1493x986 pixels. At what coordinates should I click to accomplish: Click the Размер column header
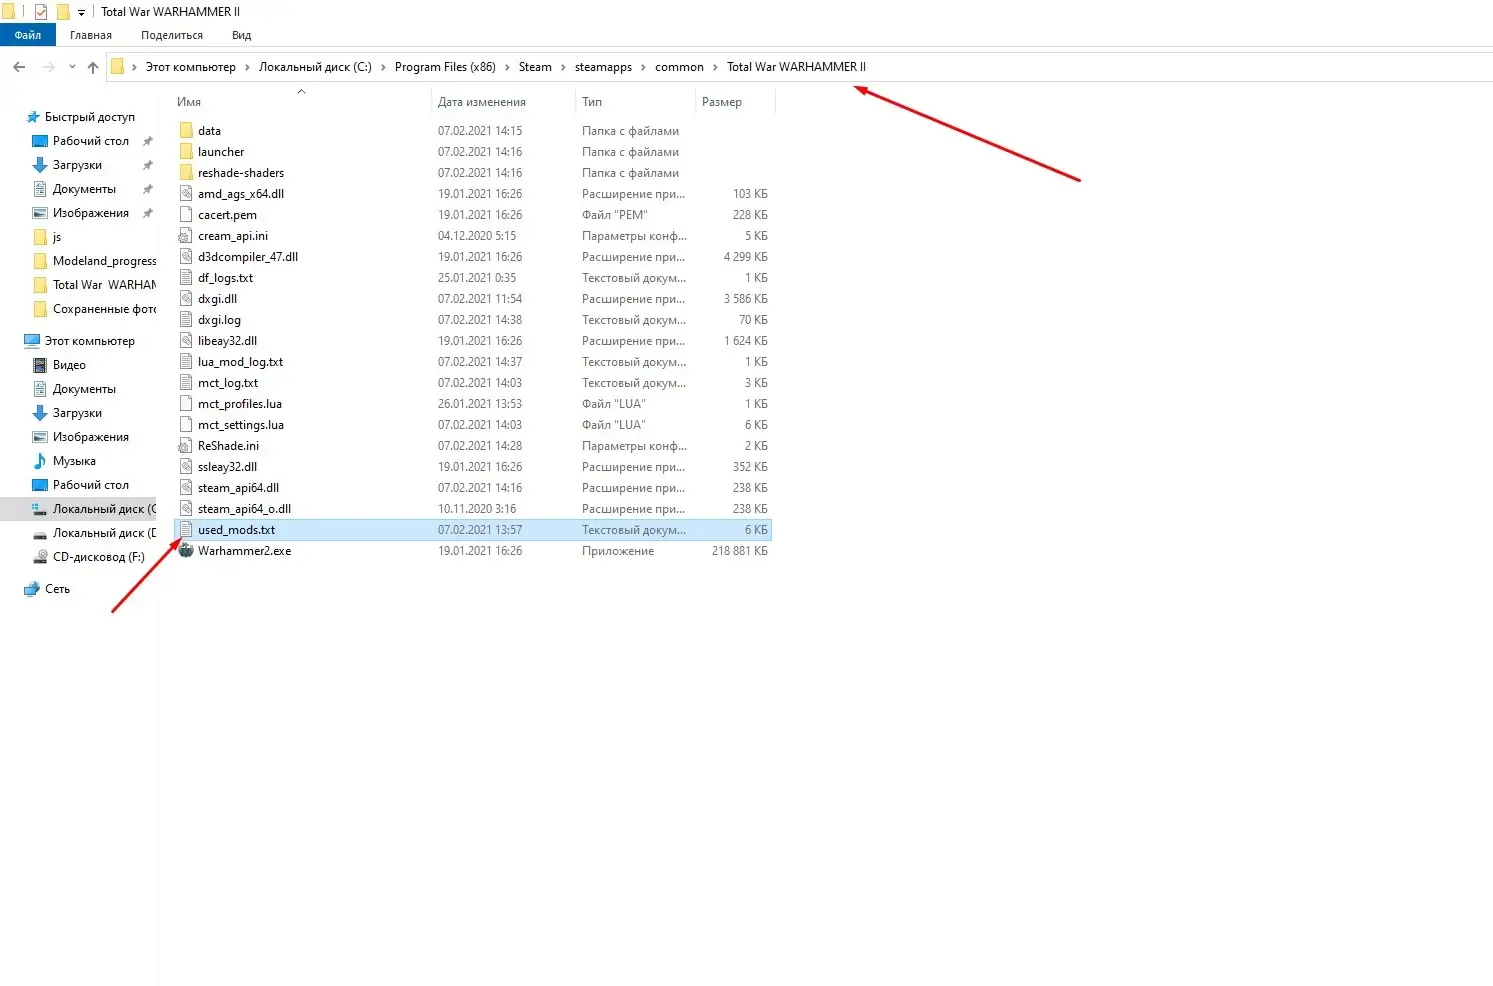(721, 102)
